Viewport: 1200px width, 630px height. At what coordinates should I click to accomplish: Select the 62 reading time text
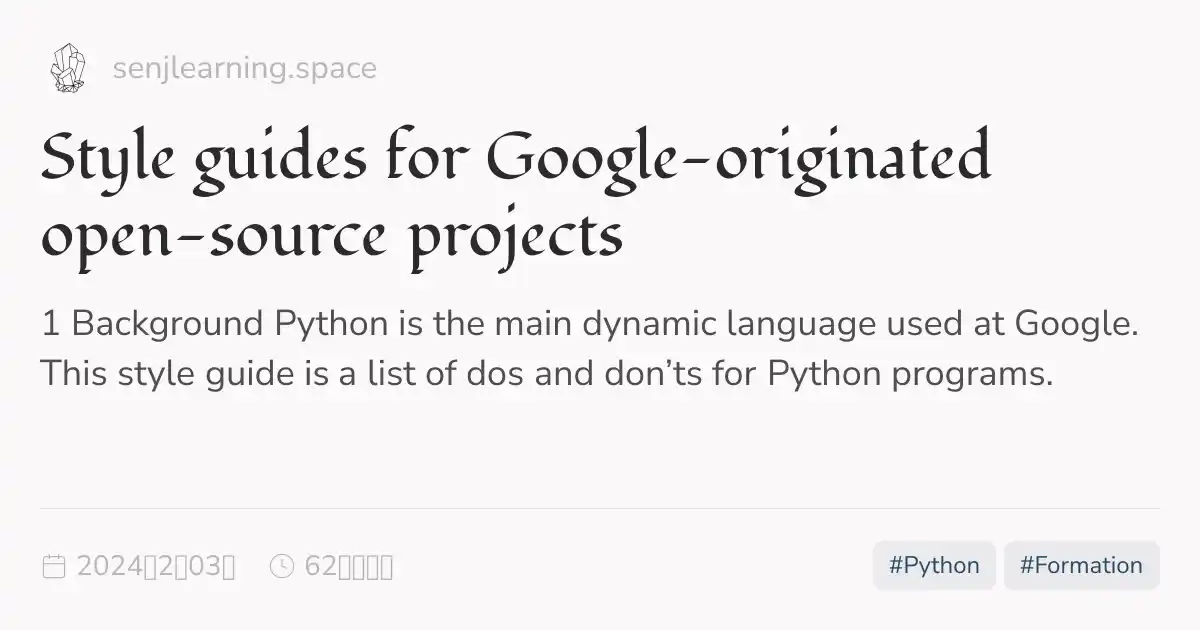point(349,566)
